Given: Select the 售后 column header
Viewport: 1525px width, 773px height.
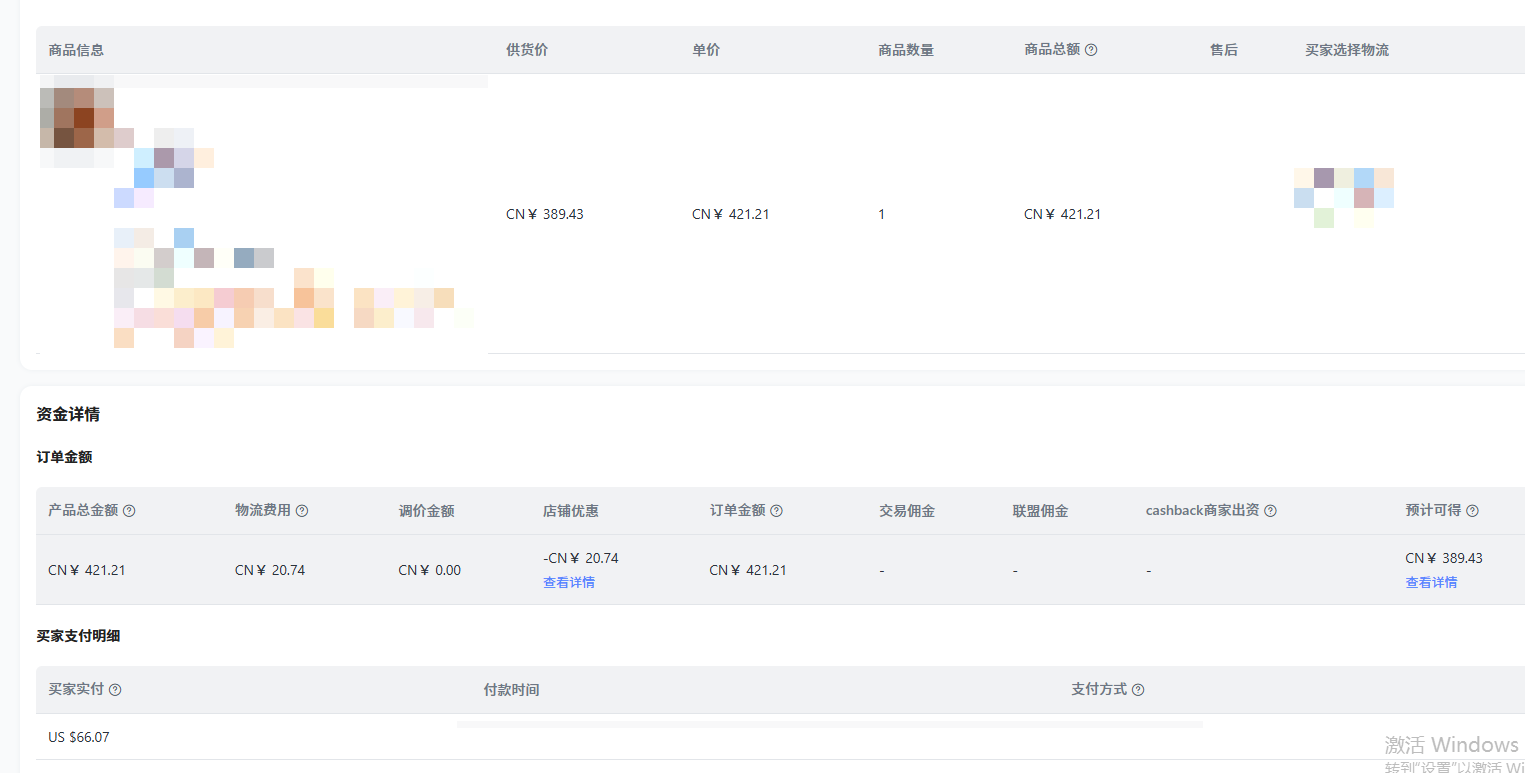Looking at the screenshot, I should [x=1223, y=50].
